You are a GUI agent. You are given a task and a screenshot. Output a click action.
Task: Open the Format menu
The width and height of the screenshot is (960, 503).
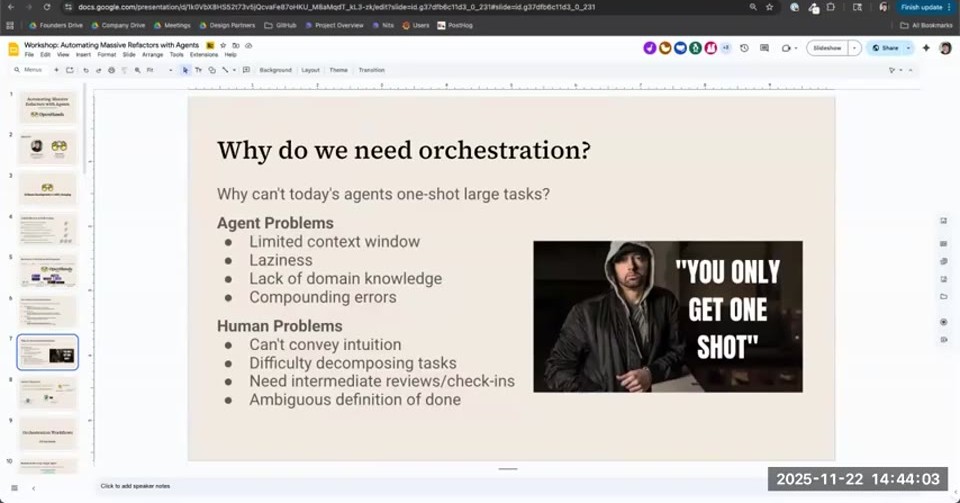(107, 54)
